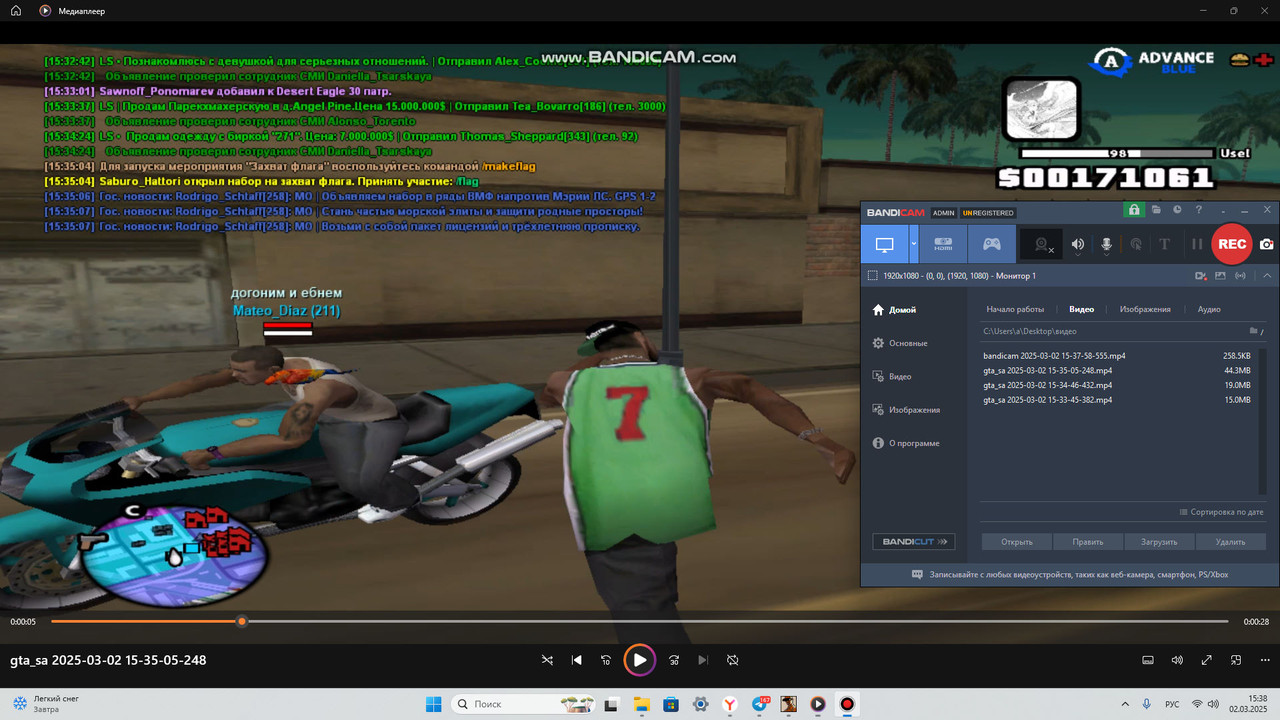Open Yandex browser from taskbar
1280x720 pixels.
731,704
